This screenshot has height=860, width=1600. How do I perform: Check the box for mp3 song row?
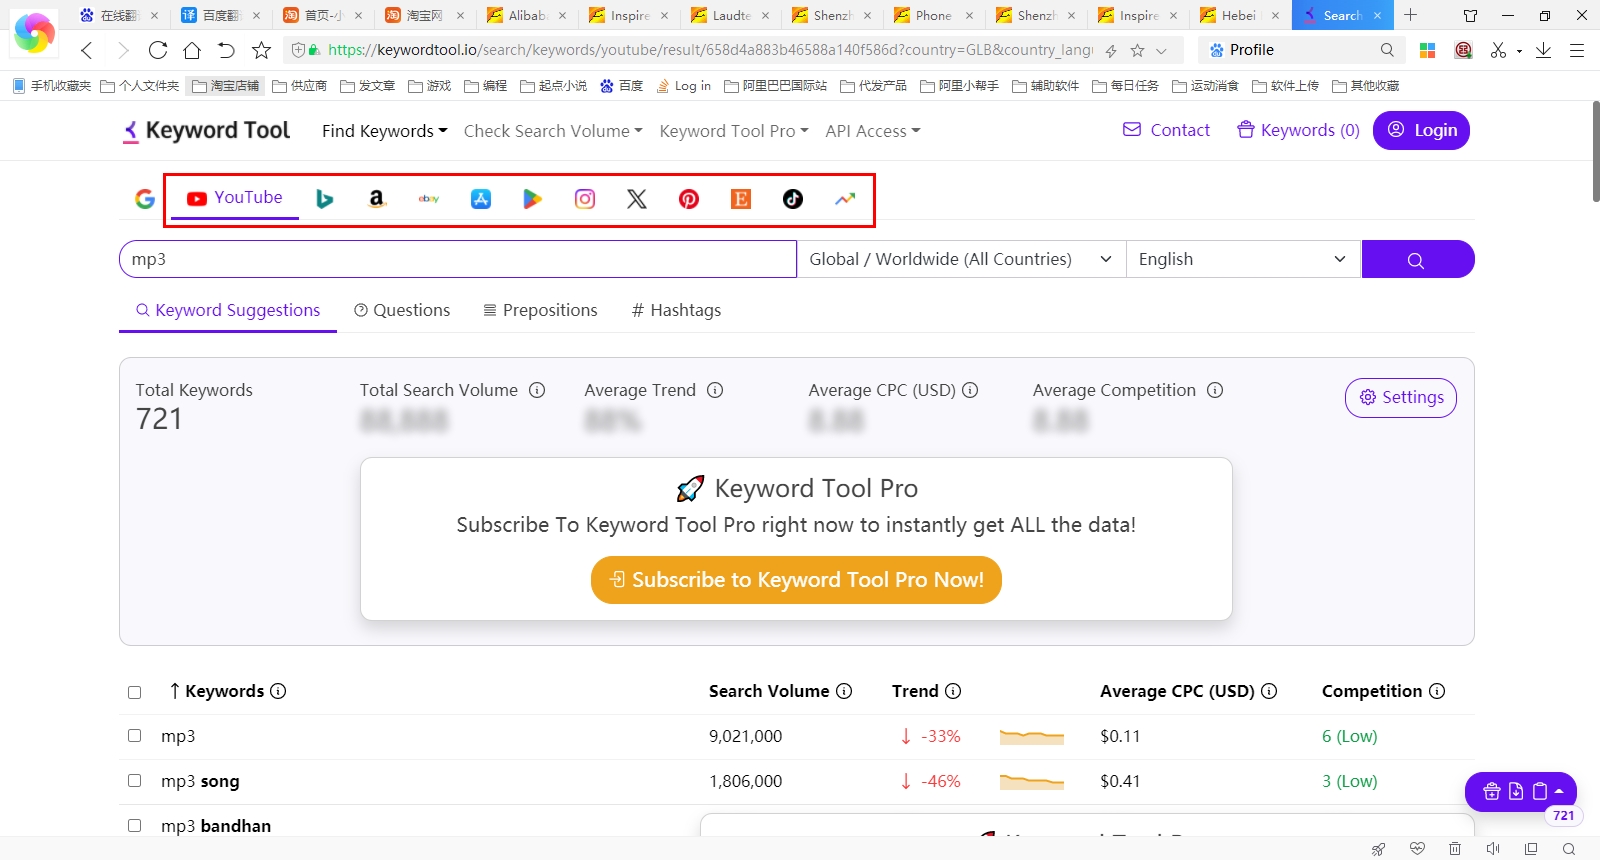pos(135,781)
